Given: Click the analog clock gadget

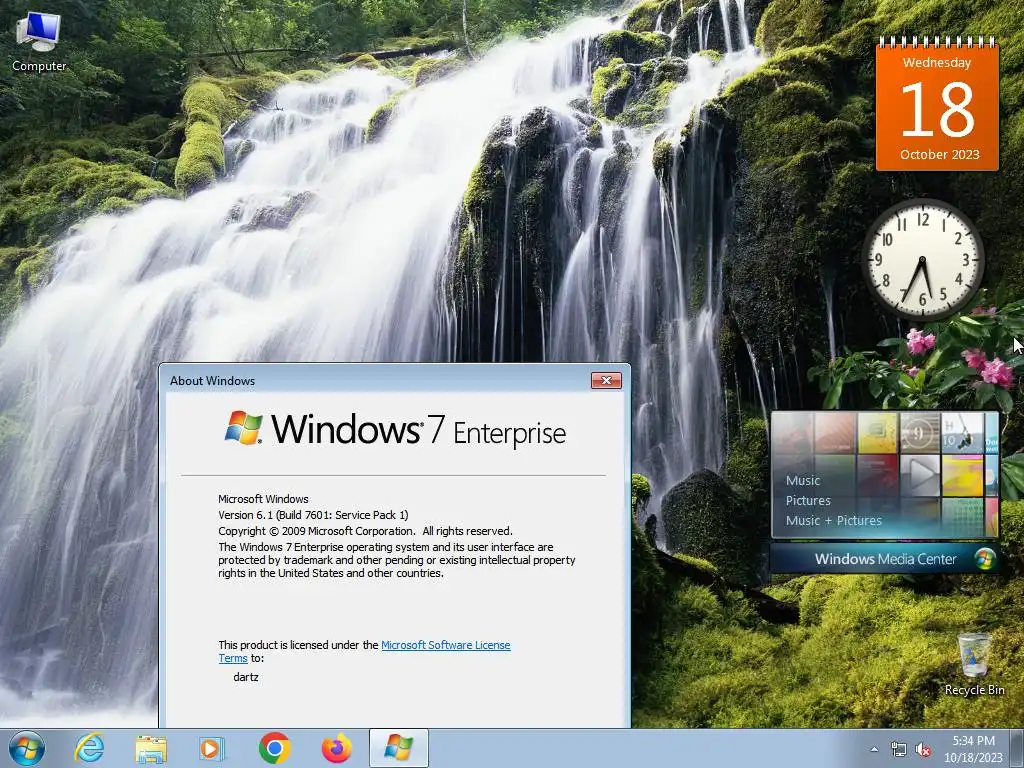Looking at the screenshot, I should (923, 259).
